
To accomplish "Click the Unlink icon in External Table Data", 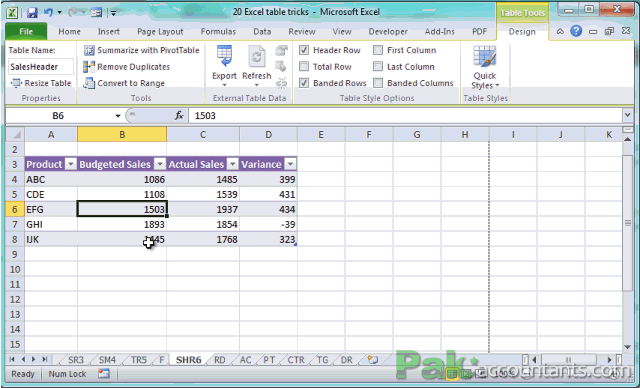I will 281,83.
